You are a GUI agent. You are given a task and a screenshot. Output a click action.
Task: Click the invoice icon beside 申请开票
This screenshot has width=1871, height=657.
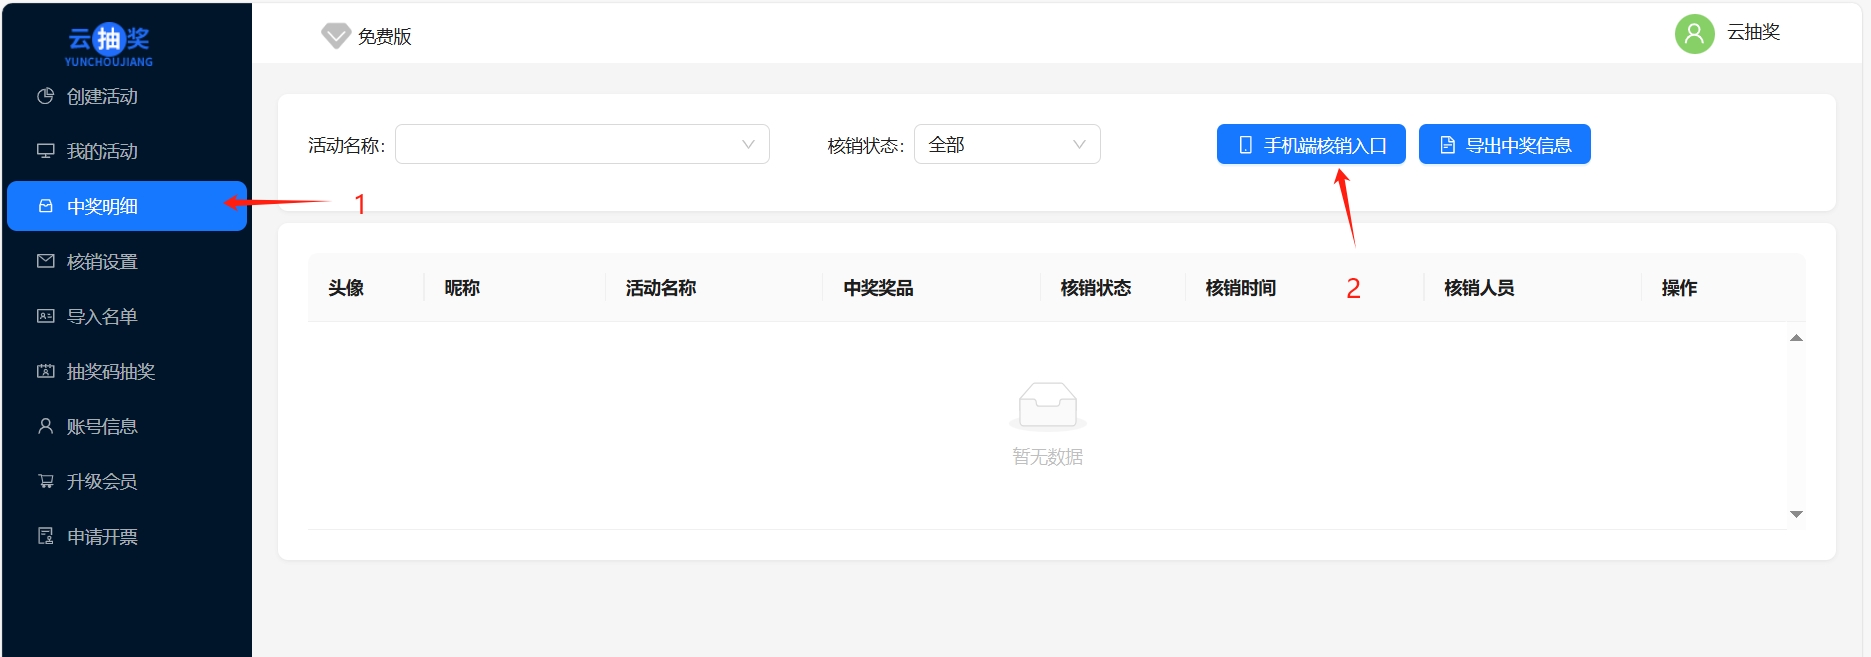[x=45, y=536]
